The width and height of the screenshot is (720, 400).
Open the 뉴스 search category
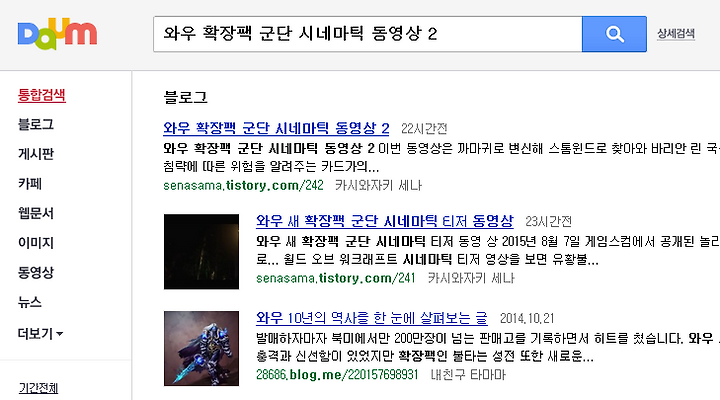(30, 302)
